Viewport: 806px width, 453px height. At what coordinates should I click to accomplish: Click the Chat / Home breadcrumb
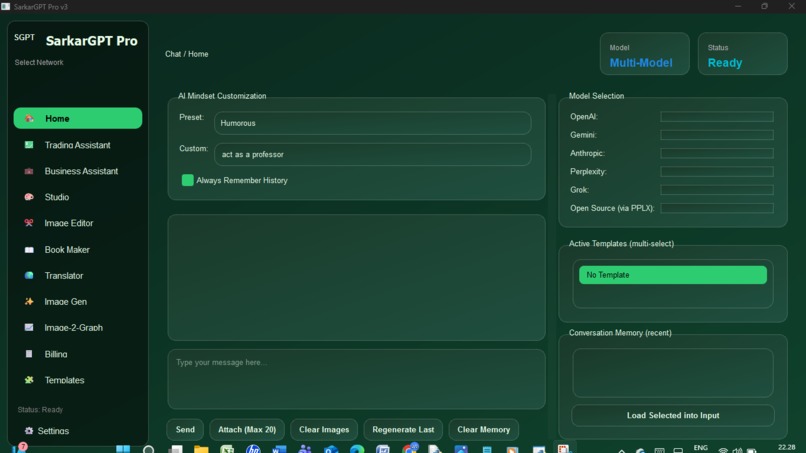point(187,54)
